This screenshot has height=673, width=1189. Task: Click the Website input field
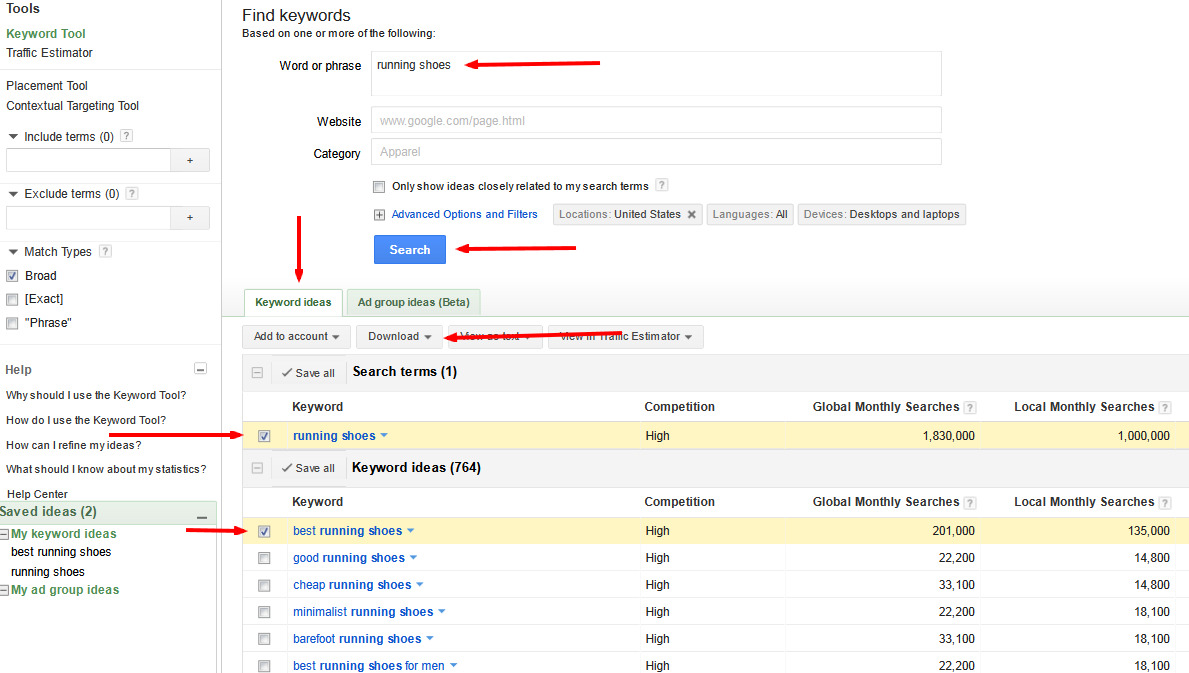pyautogui.click(x=656, y=121)
